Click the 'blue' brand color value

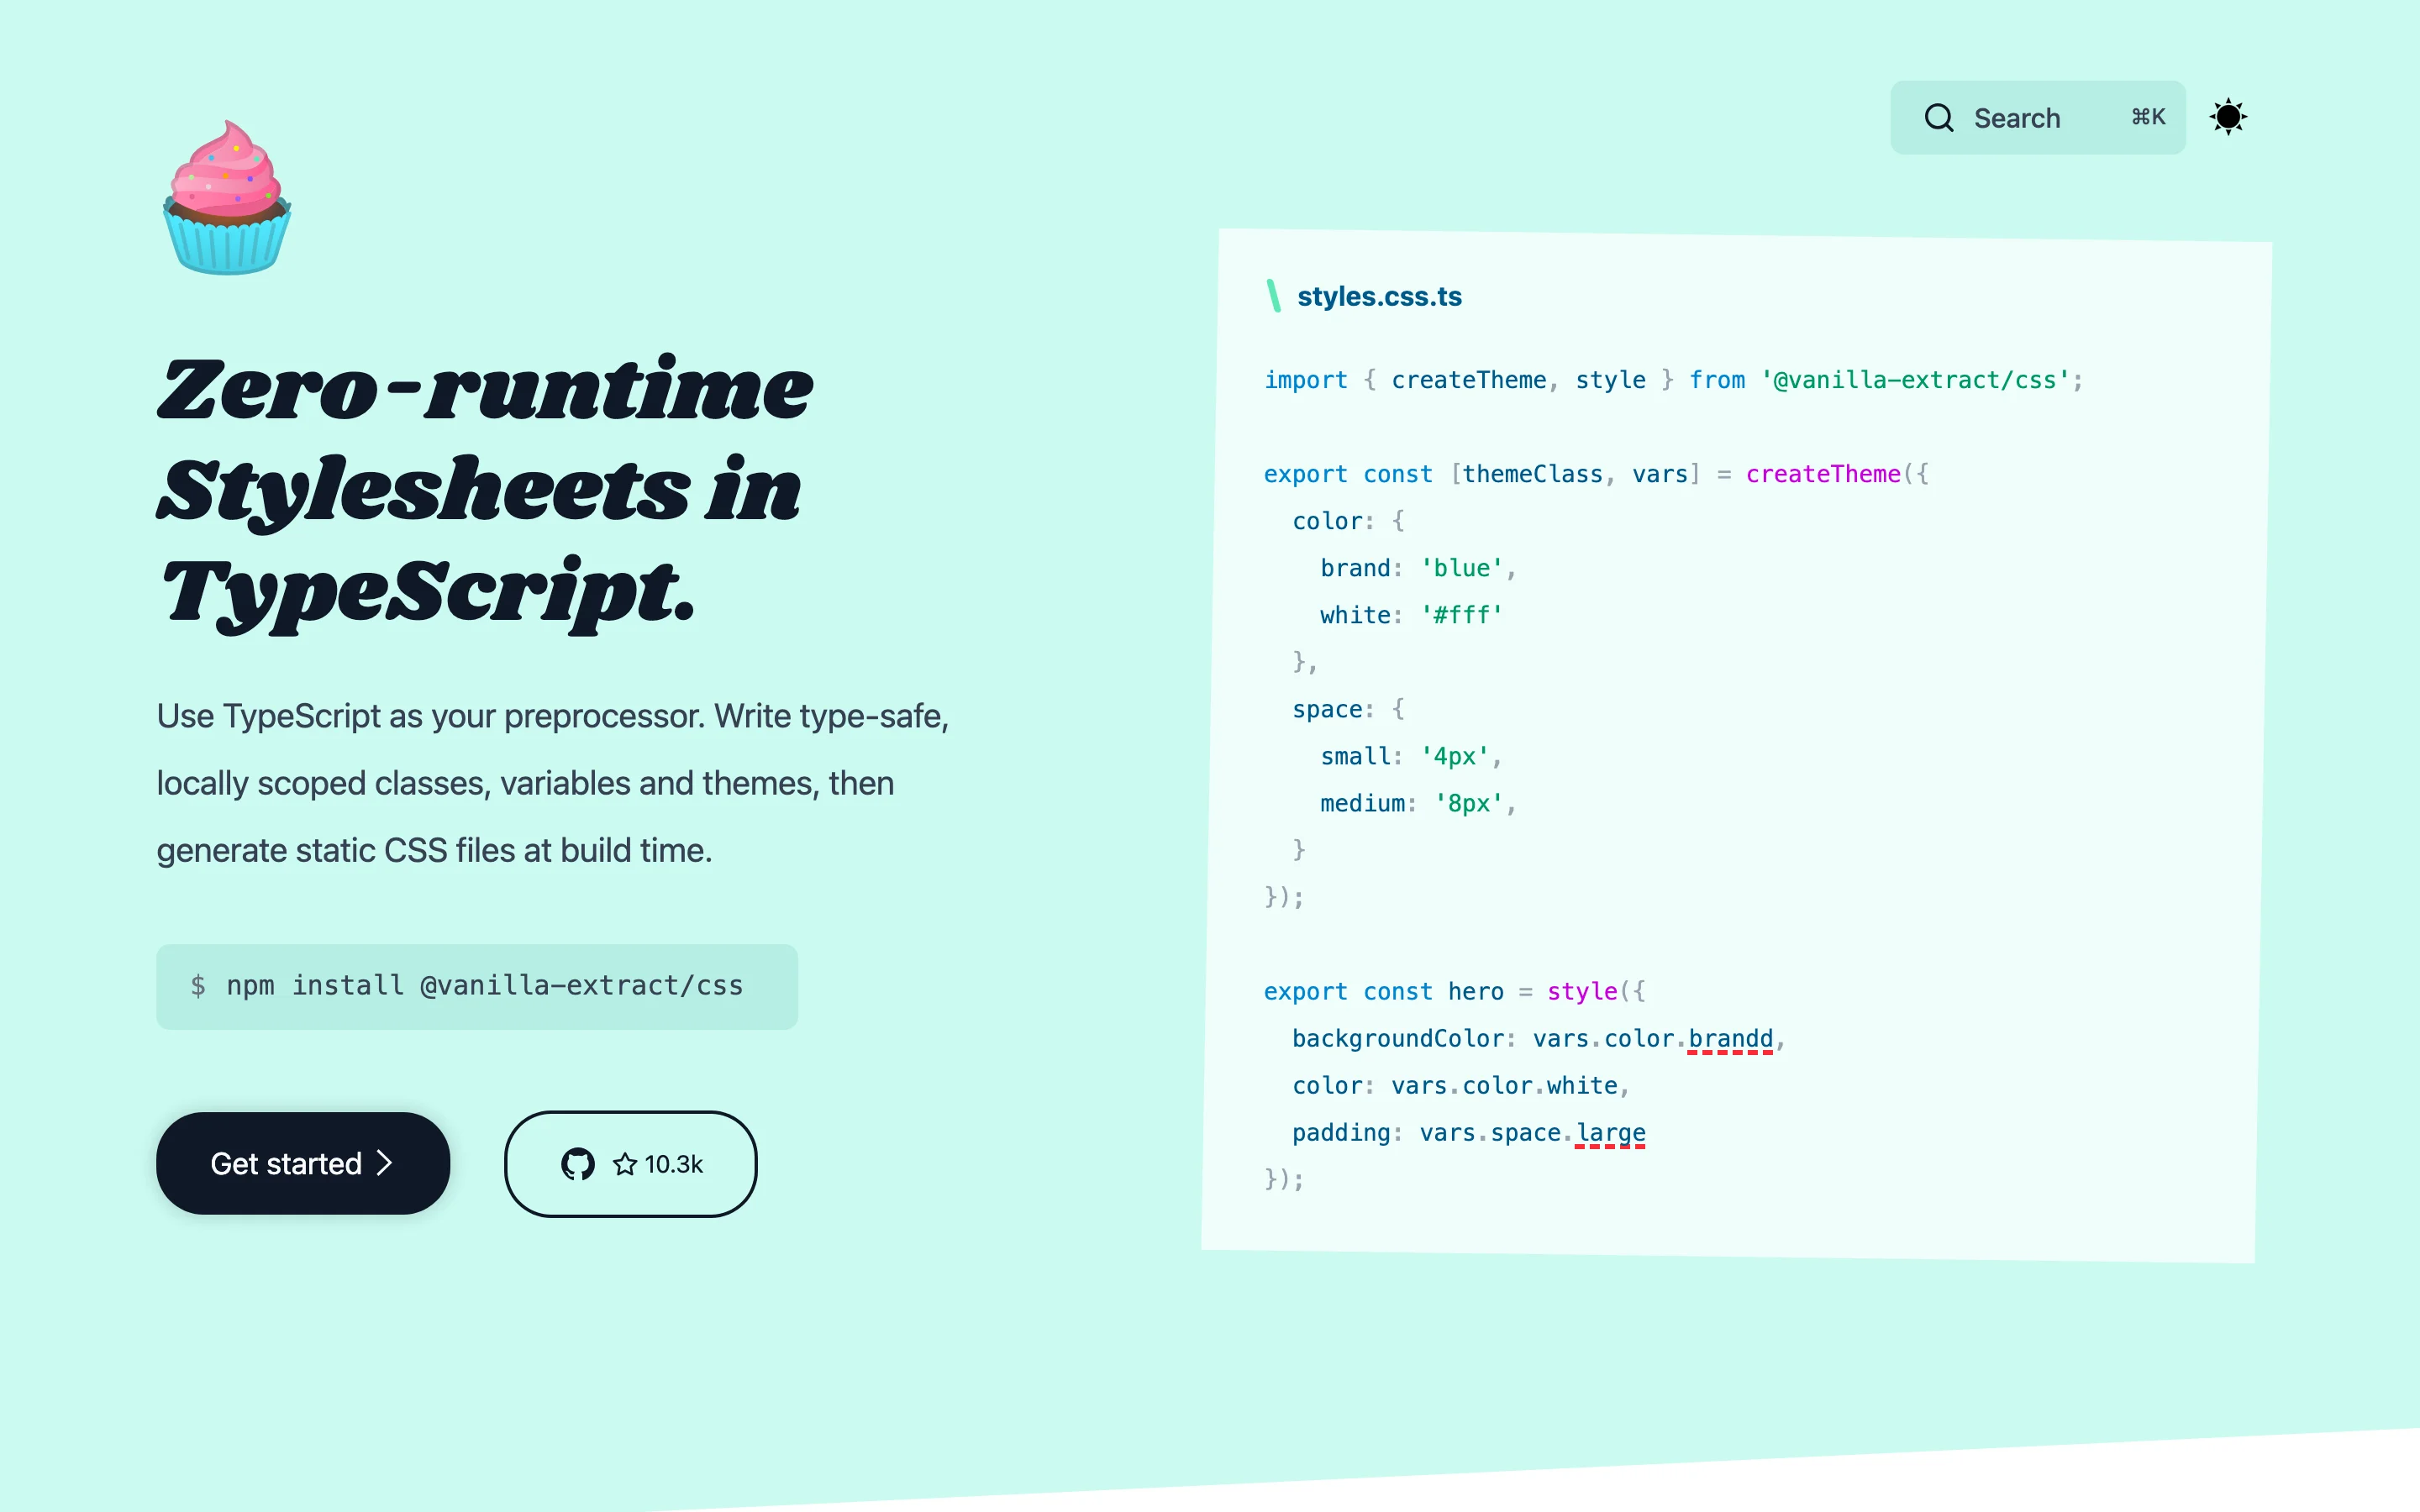point(1461,568)
